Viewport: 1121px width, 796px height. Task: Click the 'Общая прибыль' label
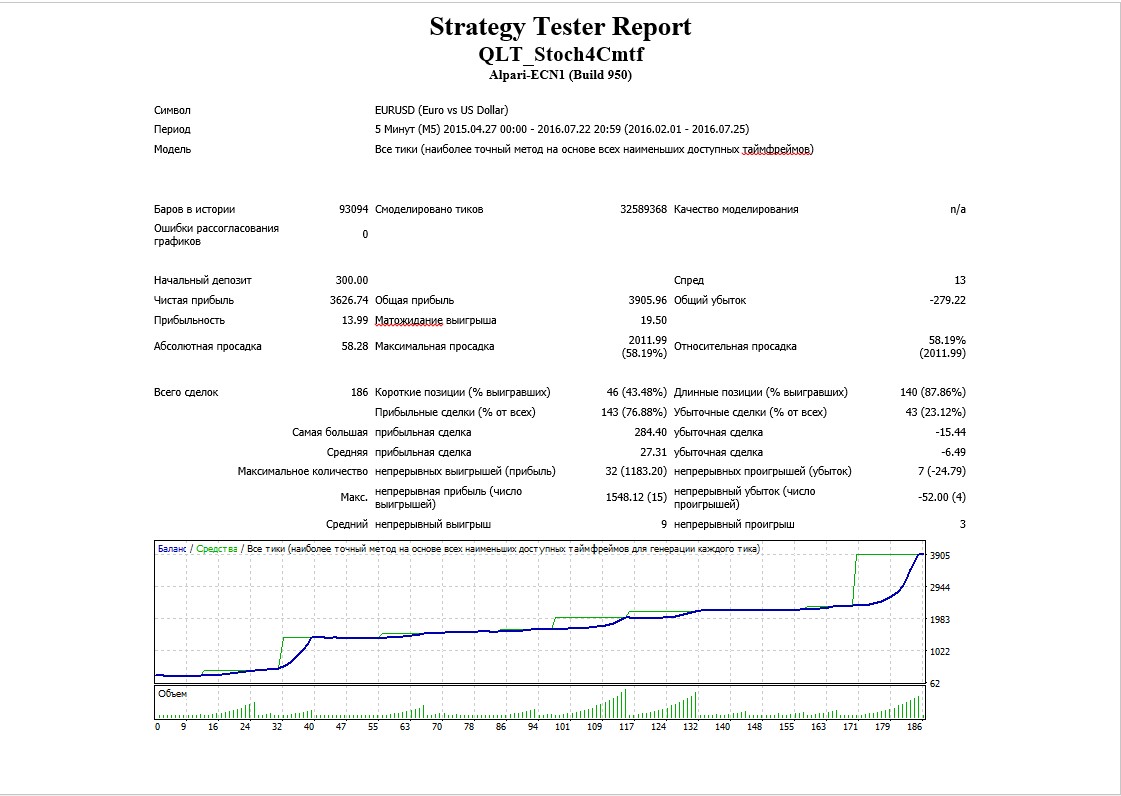pos(415,300)
